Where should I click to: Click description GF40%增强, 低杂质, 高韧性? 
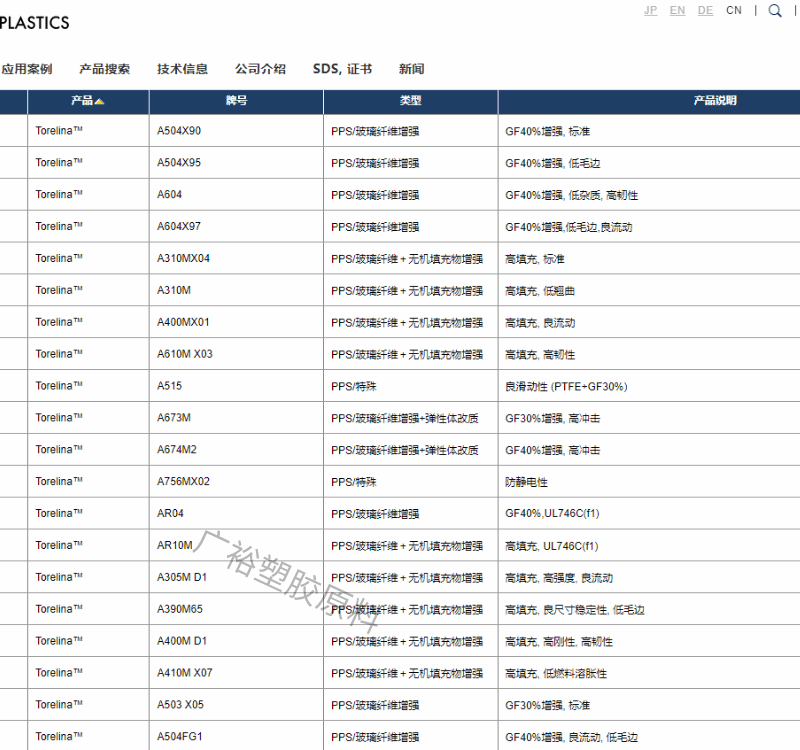pos(571,195)
